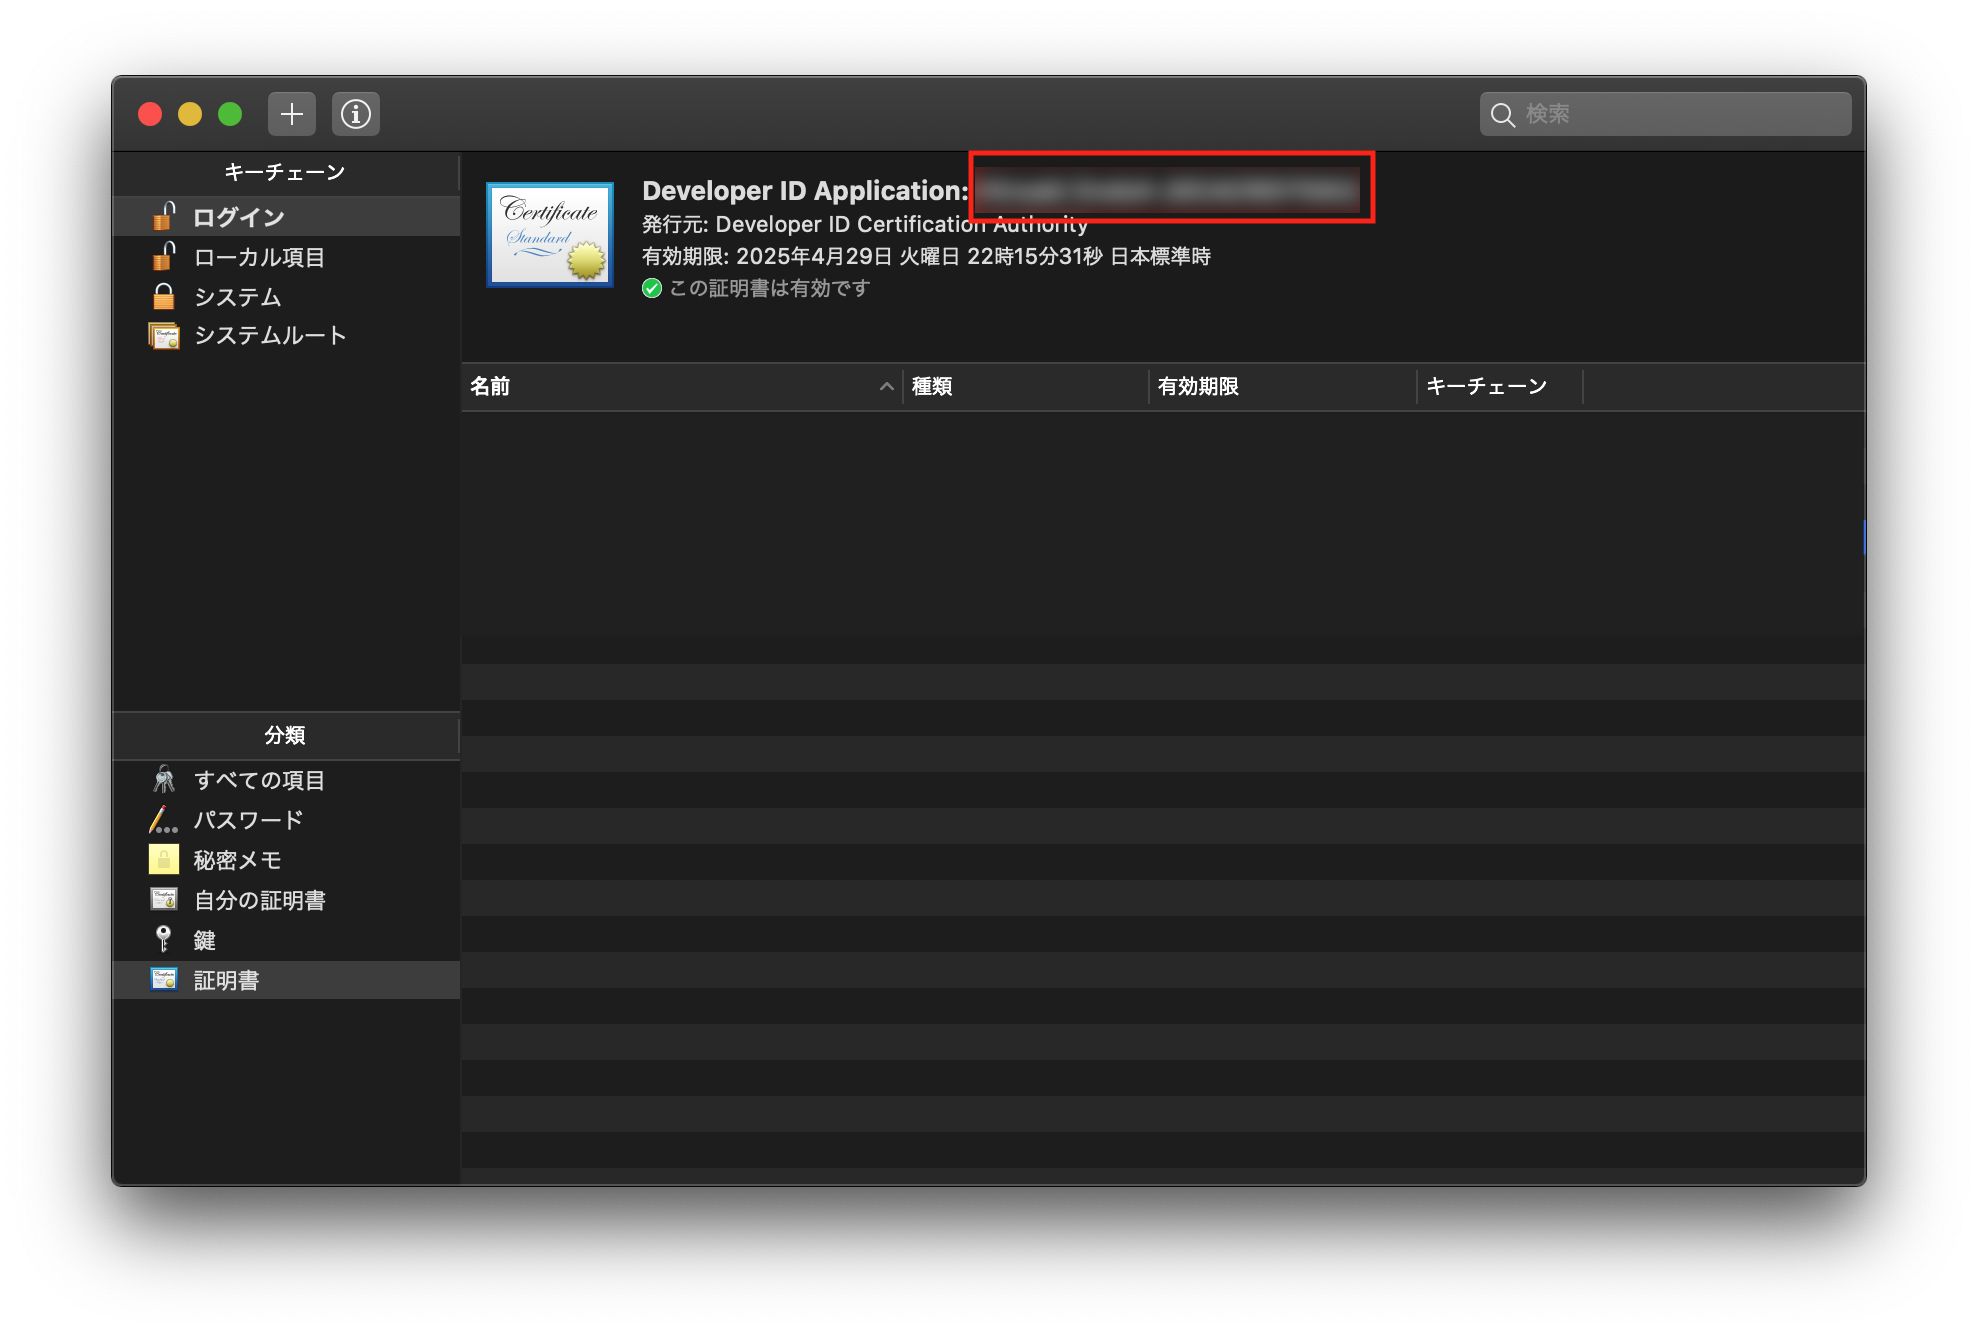
Task: Select the 証明書 category
Action: click(x=226, y=980)
